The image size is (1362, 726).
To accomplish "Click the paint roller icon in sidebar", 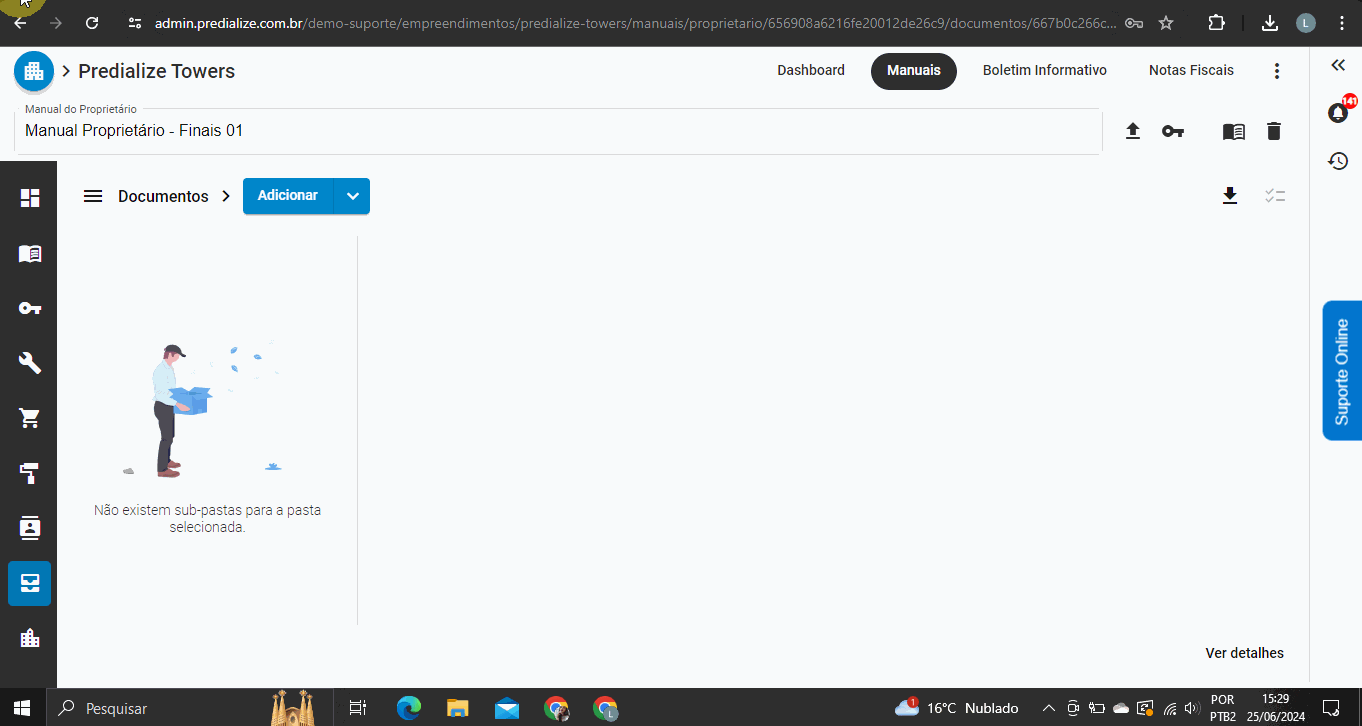I will tap(30, 473).
